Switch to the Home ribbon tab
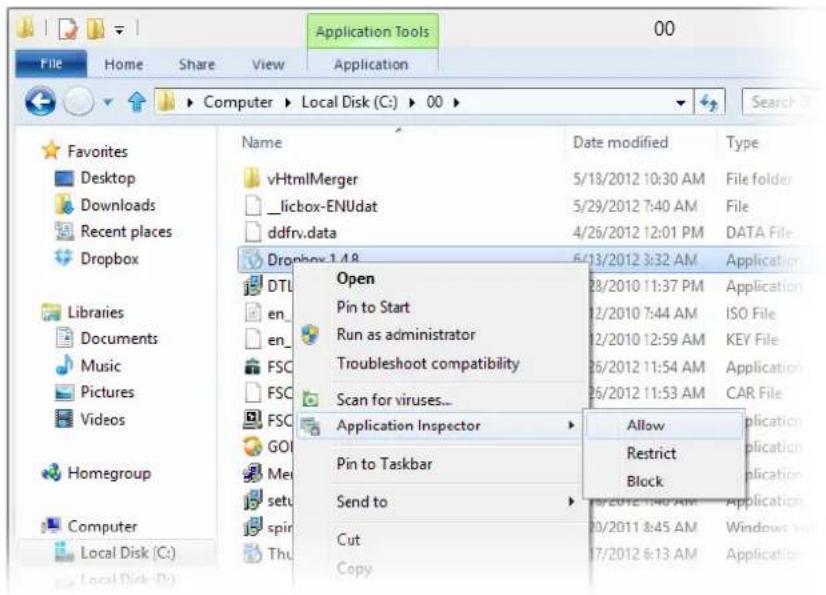Image resolution: width=826 pixels, height=595 pixels. pyautogui.click(x=124, y=64)
